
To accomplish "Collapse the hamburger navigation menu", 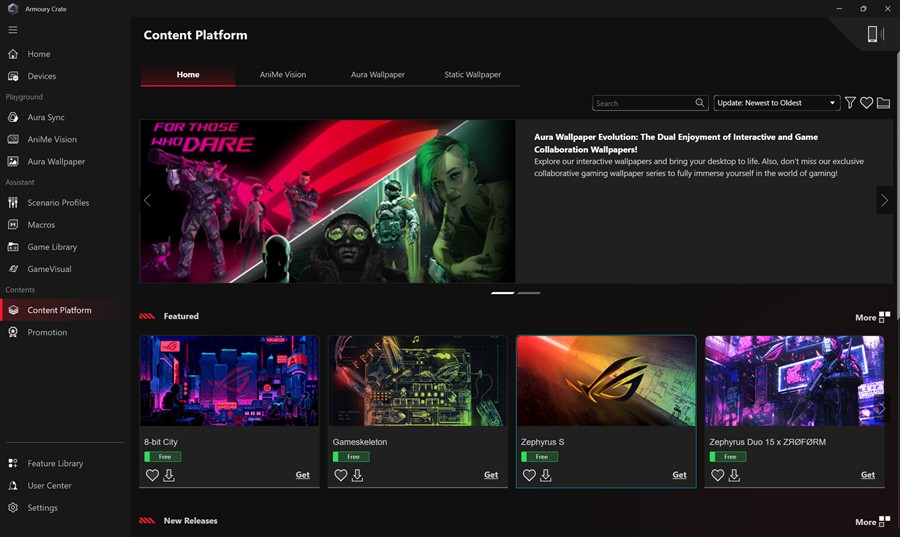I will click(x=13, y=30).
